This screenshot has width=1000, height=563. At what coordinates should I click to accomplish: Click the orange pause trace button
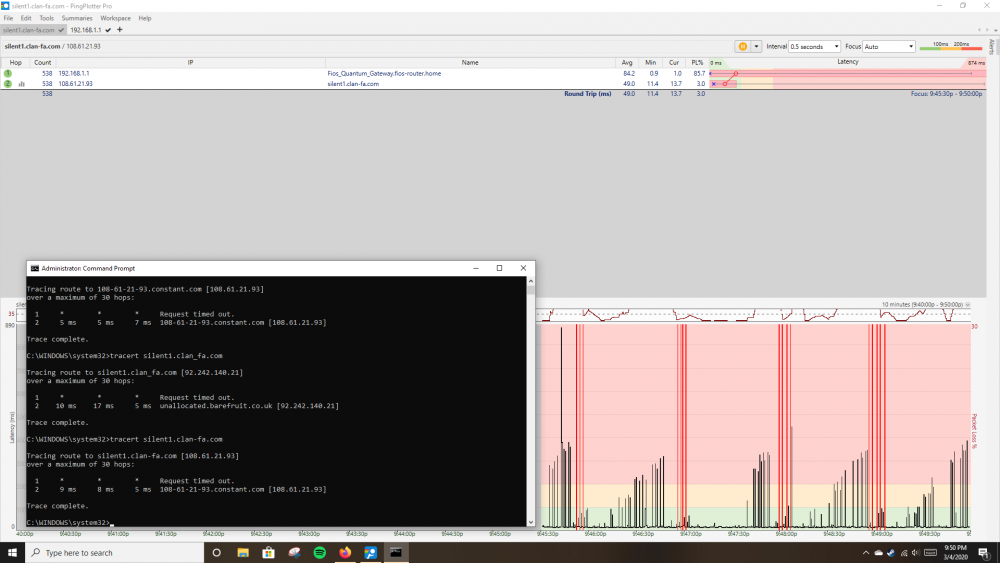(x=743, y=47)
